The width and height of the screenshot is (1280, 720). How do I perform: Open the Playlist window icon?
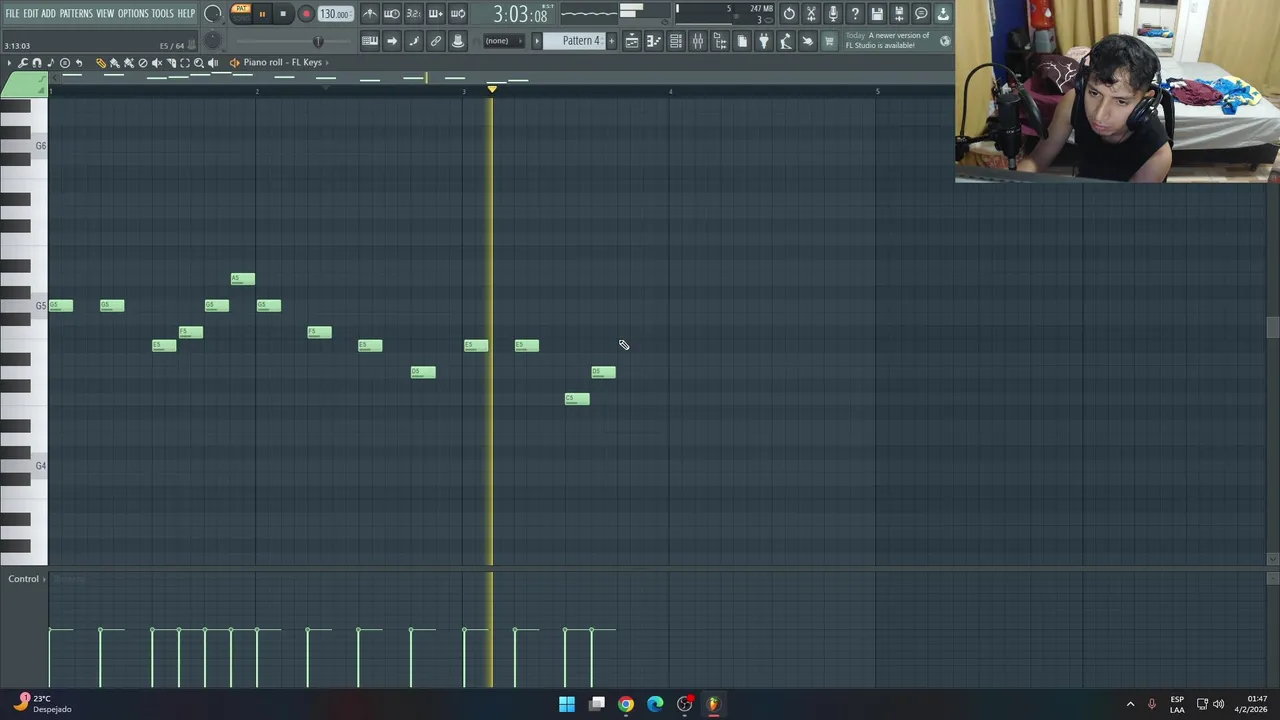point(632,41)
